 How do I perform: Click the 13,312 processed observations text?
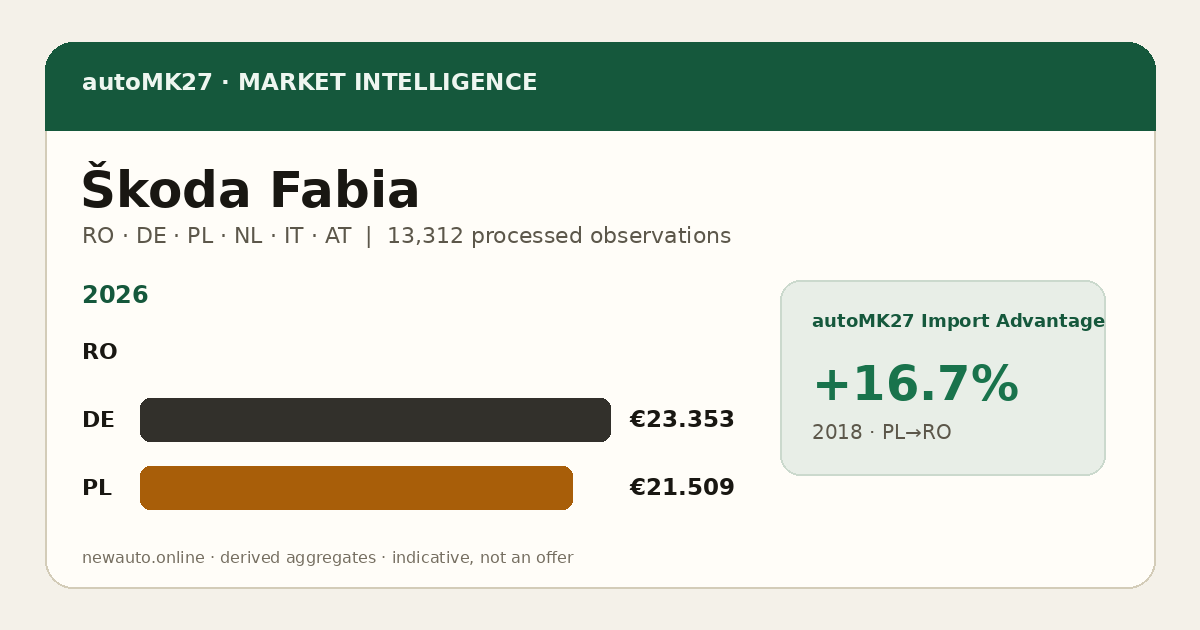point(559,236)
